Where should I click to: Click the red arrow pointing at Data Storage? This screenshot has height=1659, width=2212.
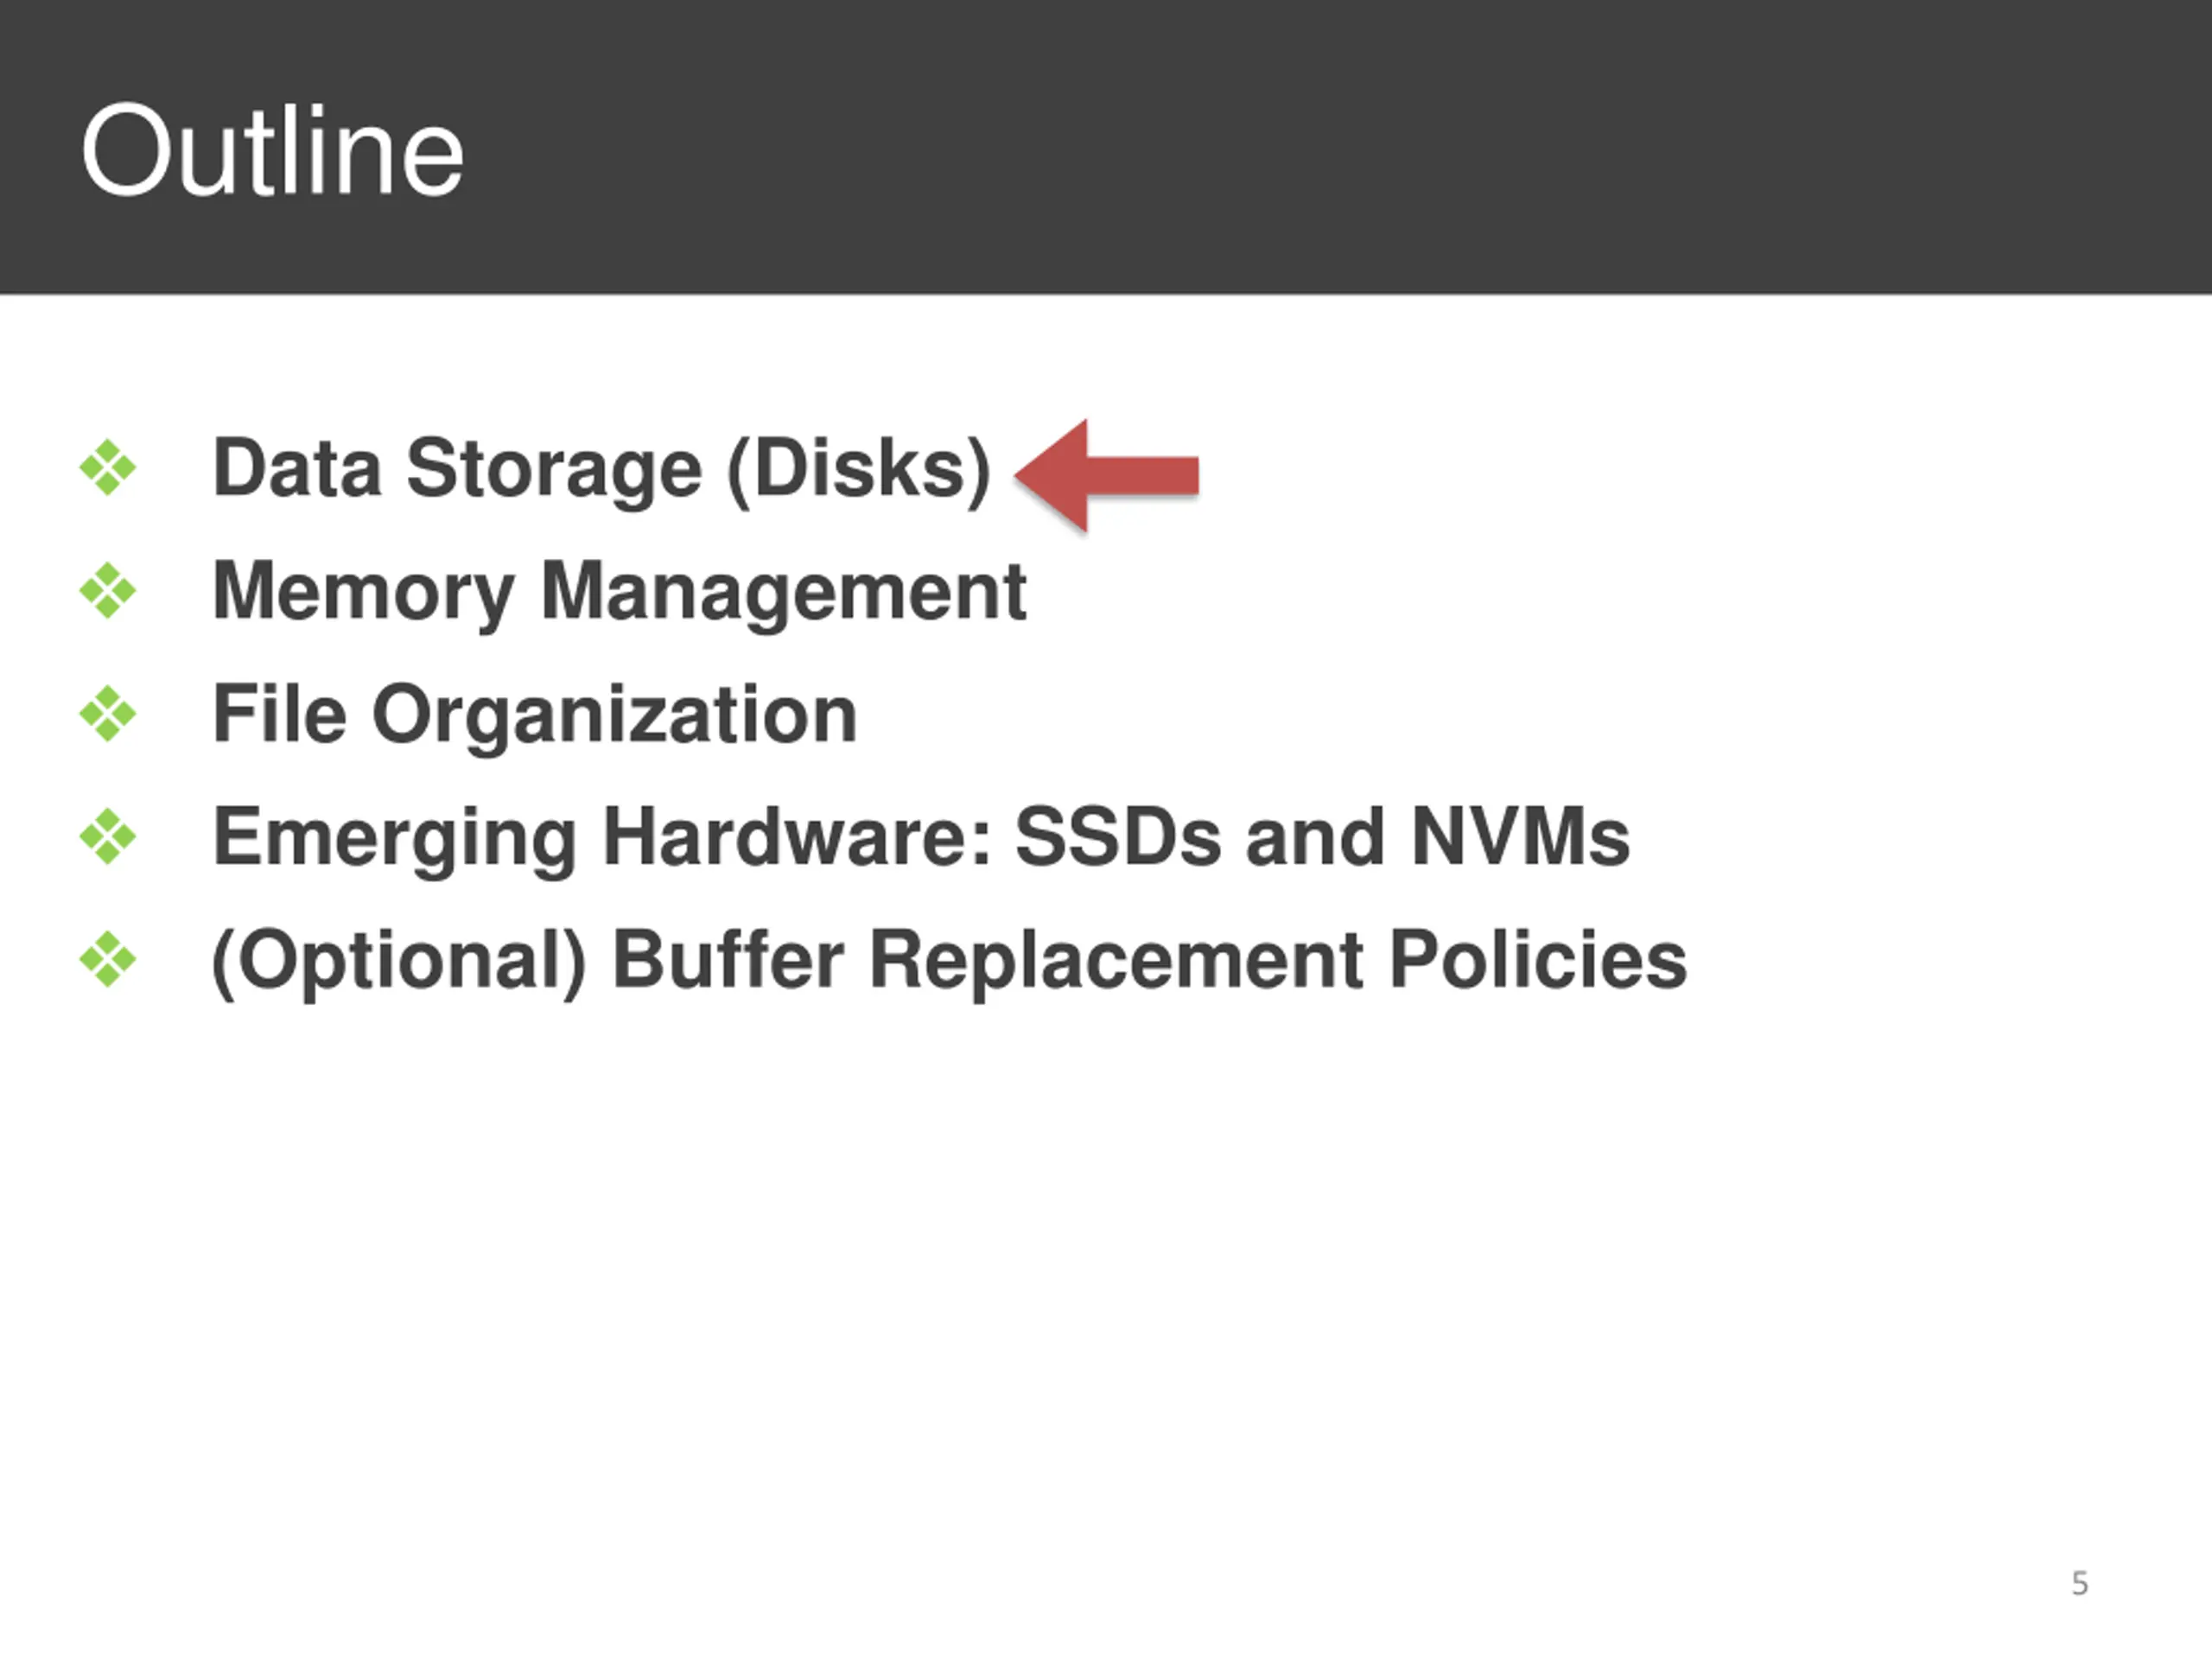1106,475
